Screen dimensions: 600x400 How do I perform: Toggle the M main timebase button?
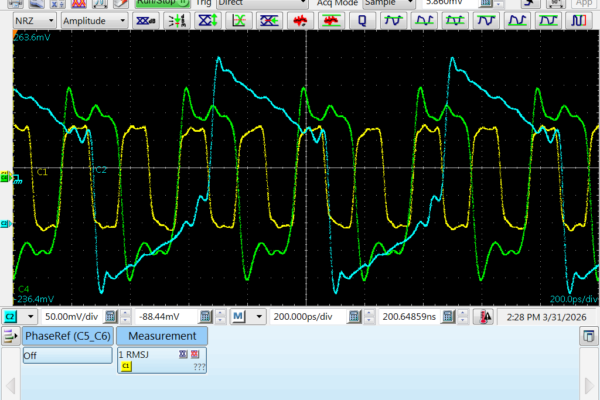coord(239,317)
